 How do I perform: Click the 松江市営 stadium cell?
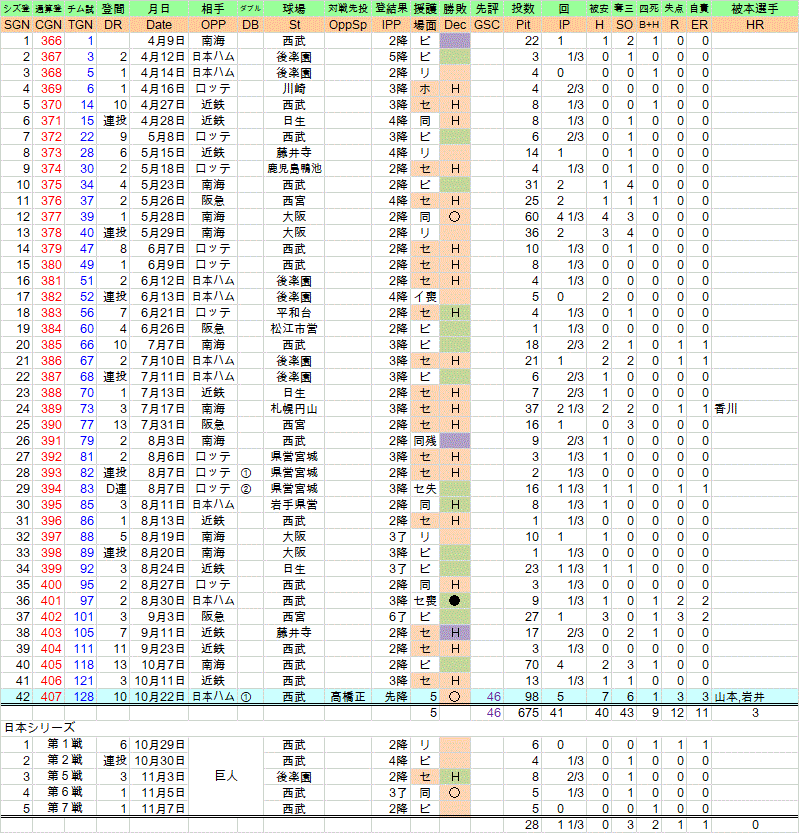click(294, 329)
